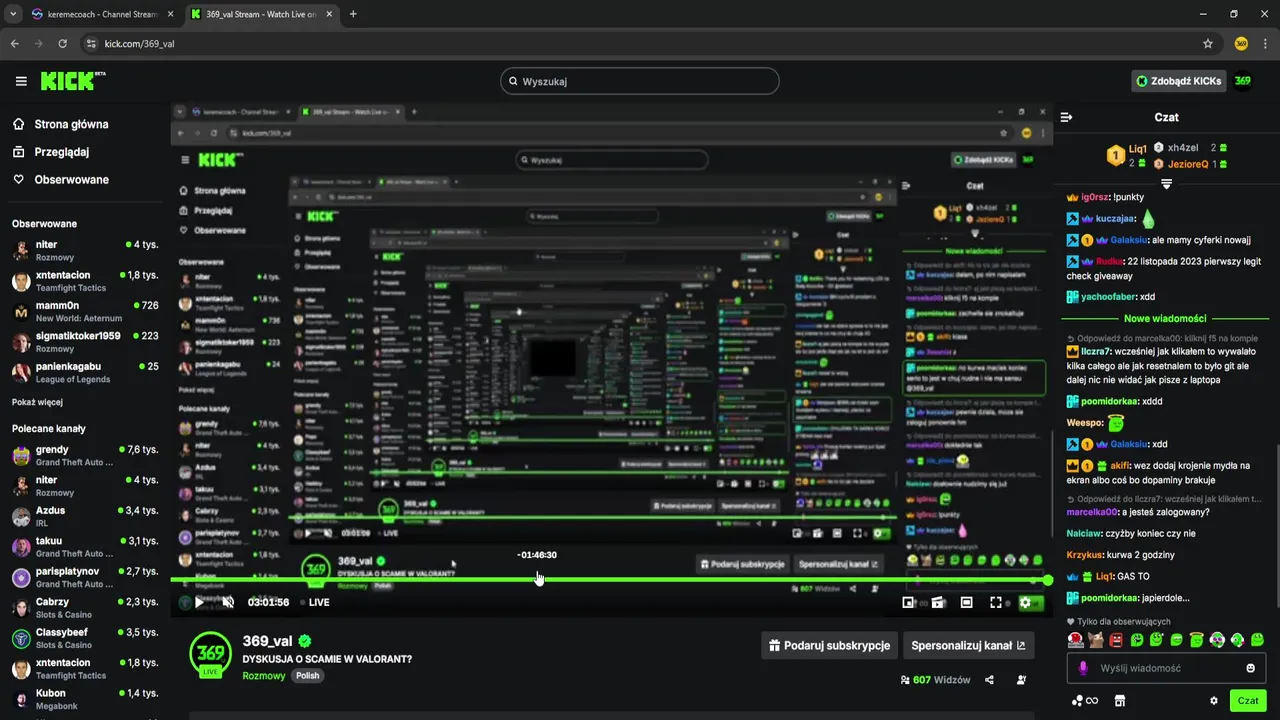Toggle mini player rectangle icon
Image resolution: width=1280 pixels, height=720 pixels.
coord(967,603)
